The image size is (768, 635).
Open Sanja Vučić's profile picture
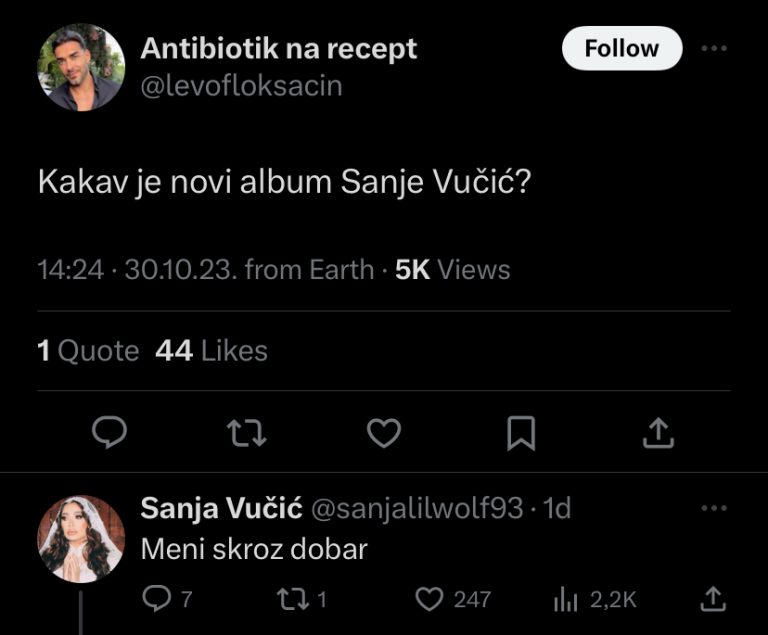[81, 539]
